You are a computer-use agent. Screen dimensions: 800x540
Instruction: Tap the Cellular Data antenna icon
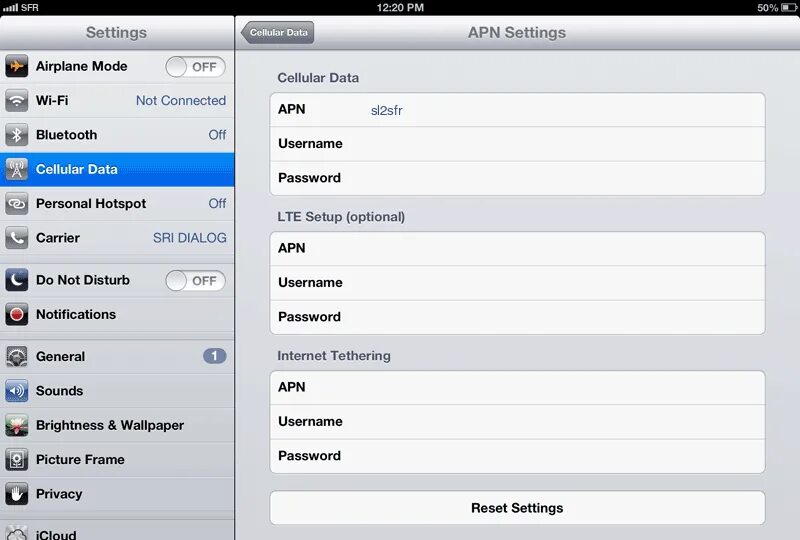(16, 169)
